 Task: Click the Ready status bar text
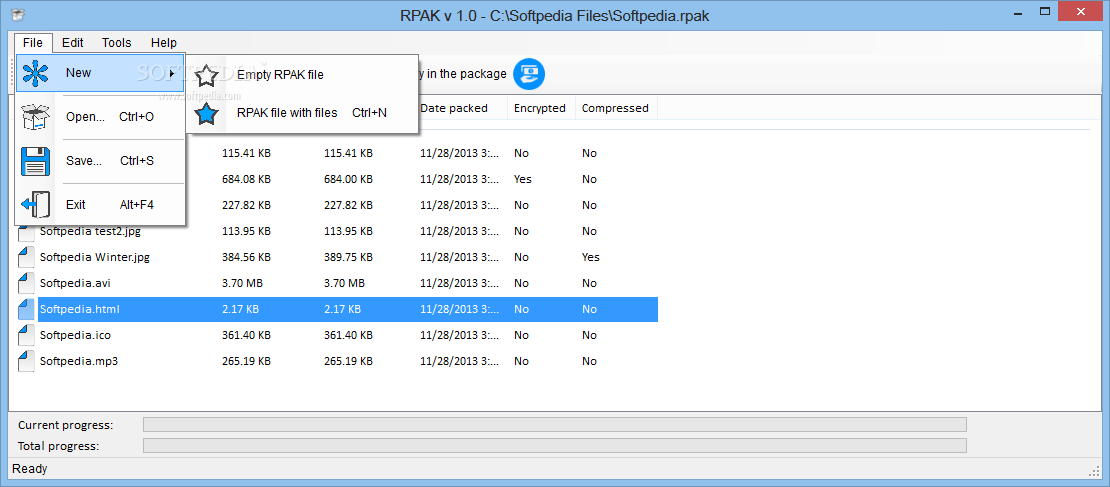[30, 469]
